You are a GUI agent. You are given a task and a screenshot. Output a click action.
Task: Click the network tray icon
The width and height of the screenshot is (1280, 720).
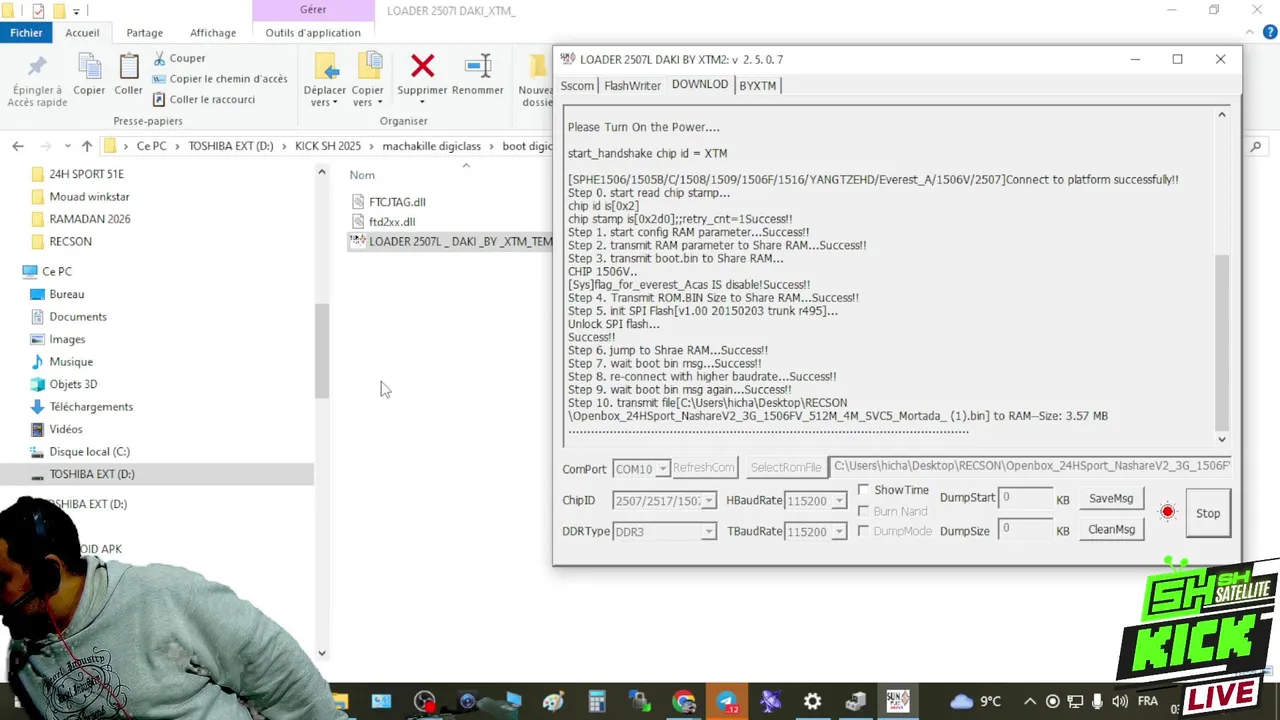coord(1075,701)
